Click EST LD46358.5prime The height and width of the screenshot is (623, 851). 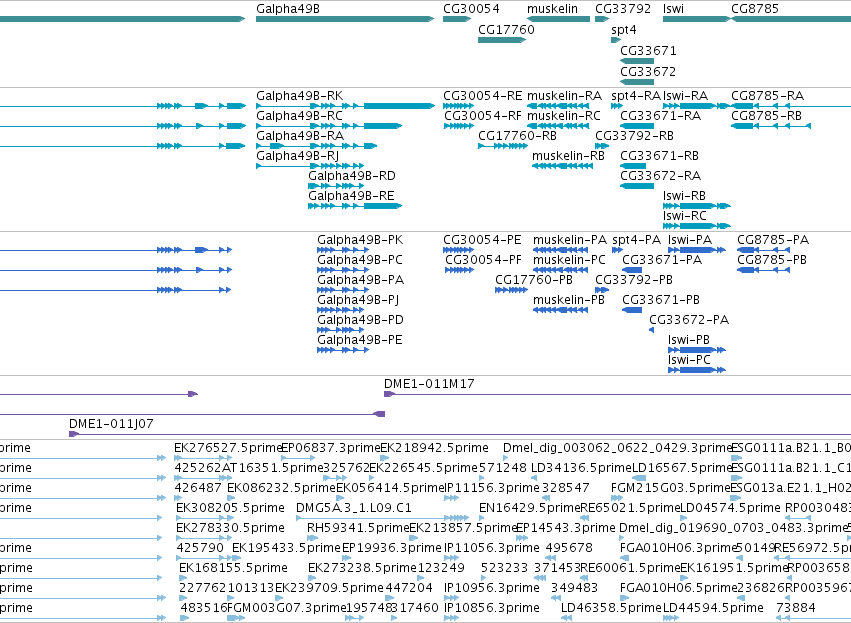pos(612,608)
